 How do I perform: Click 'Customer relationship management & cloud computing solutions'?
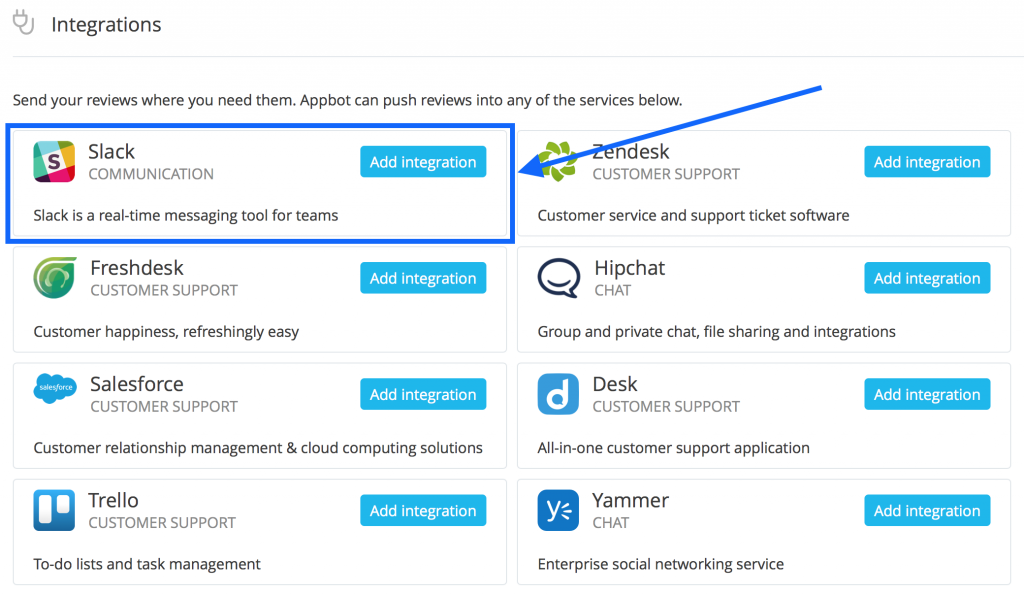[258, 448]
